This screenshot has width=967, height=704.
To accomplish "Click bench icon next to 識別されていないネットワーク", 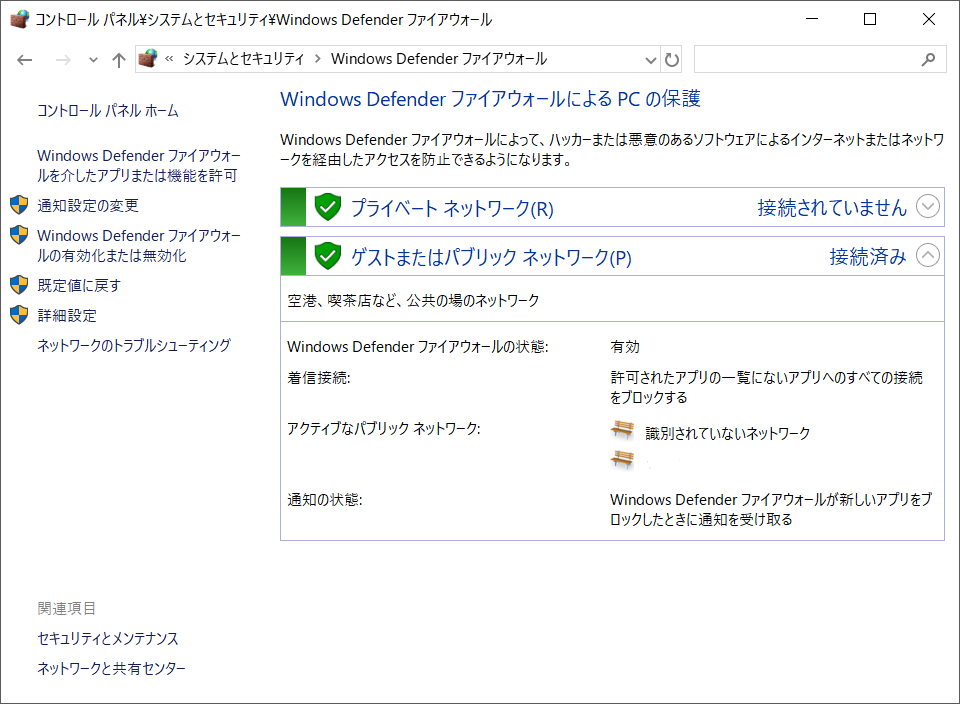I will click(622, 430).
